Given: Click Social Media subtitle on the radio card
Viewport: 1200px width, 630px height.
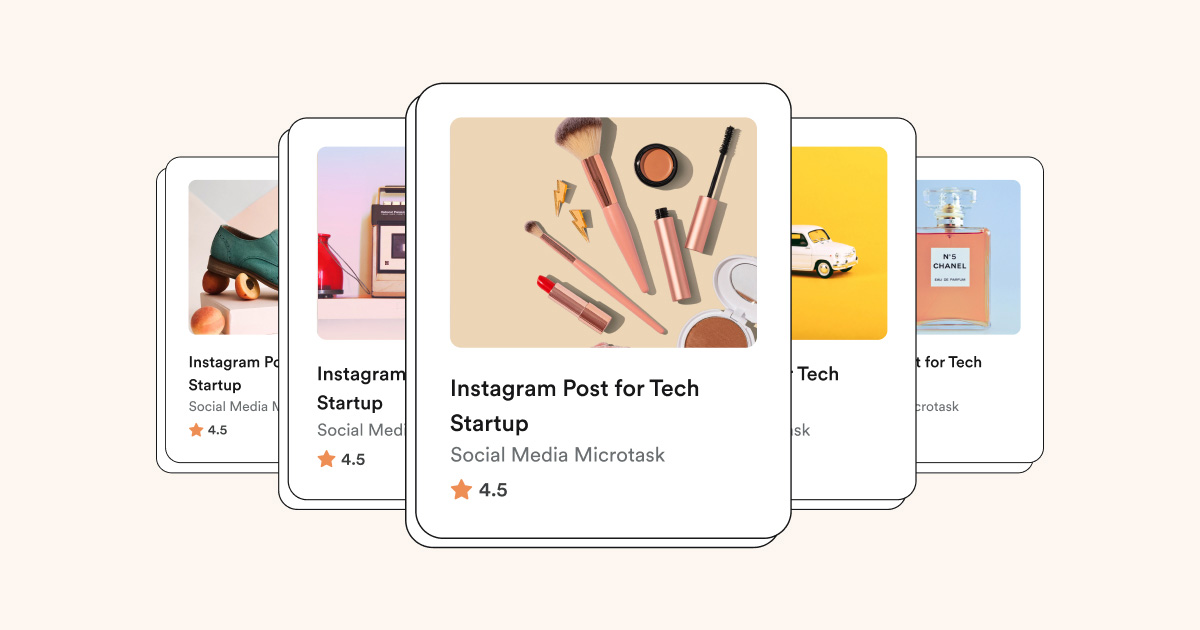Looking at the screenshot, I should pyautogui.click(x=361, y=430).
